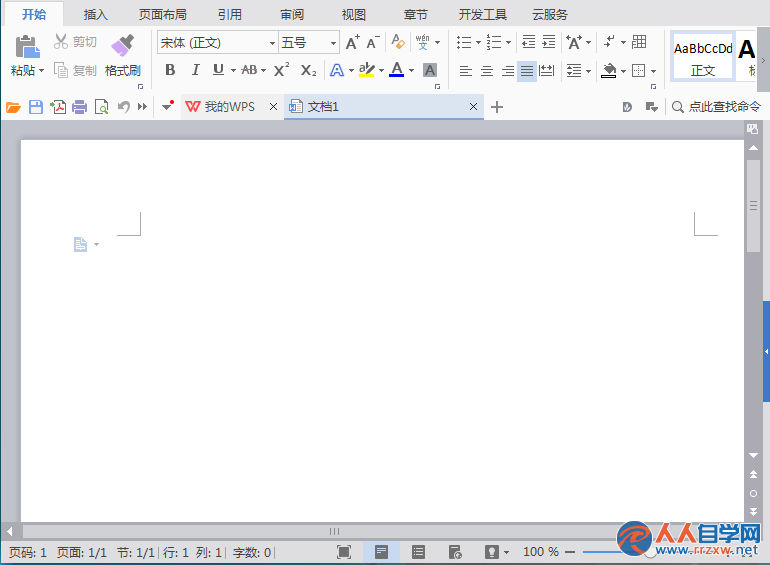Save document with the floppy disk icon
Image resolution: width=770 pixels, height=565 pixels.
(36, 107)
